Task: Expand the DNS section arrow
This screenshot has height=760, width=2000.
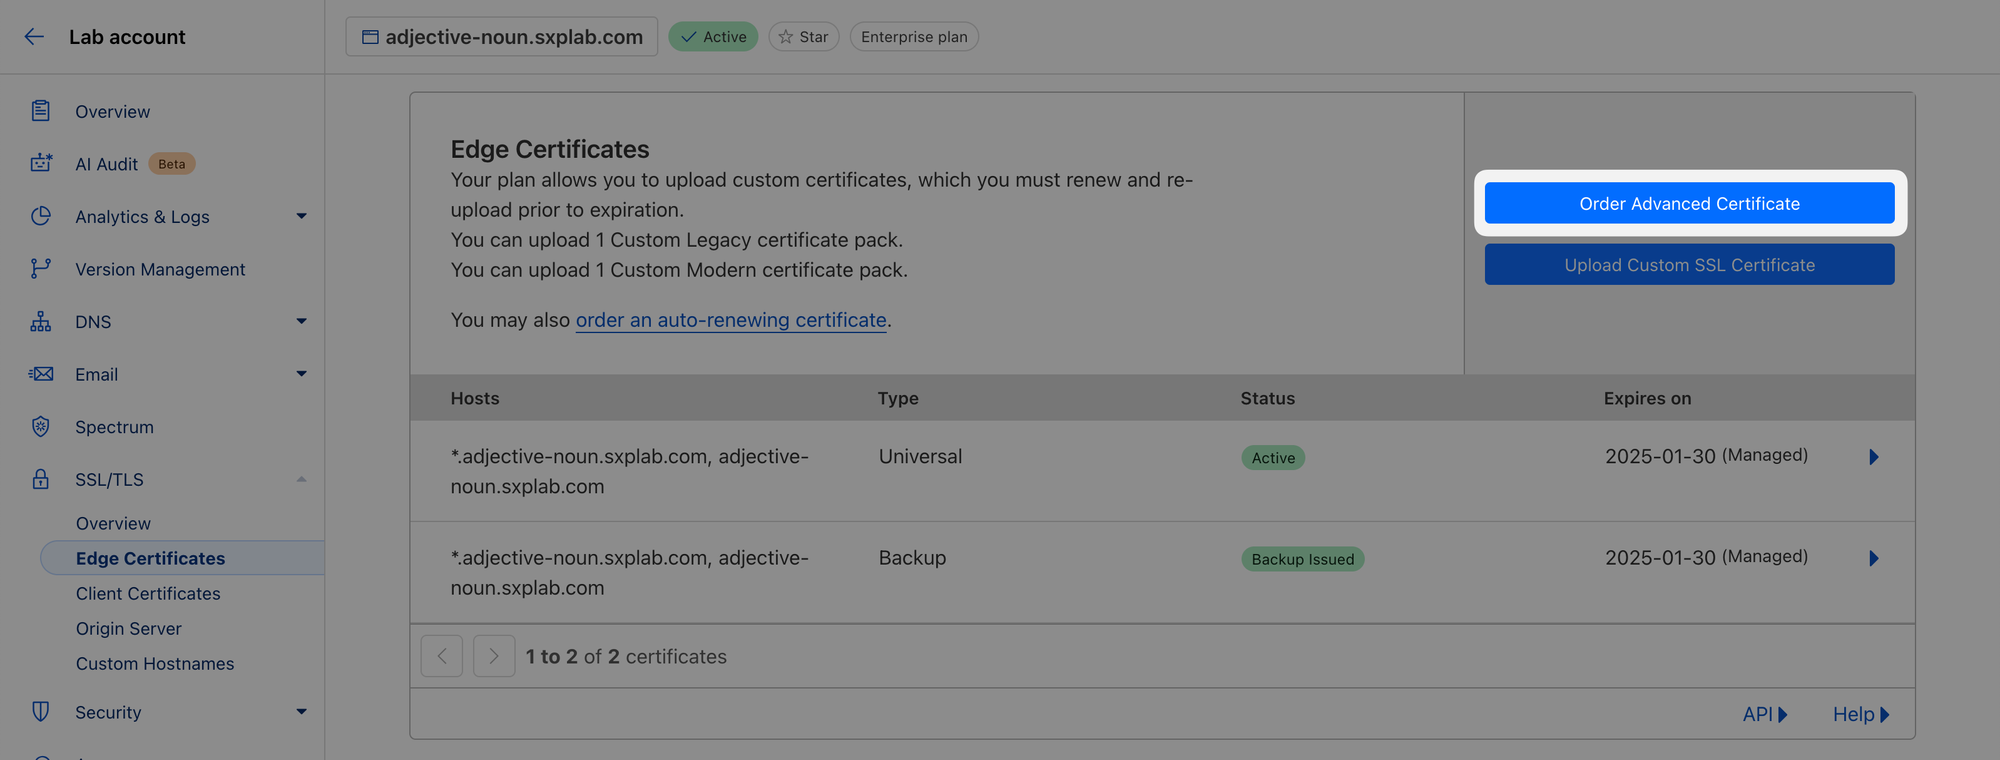Action: click(301, 321)
